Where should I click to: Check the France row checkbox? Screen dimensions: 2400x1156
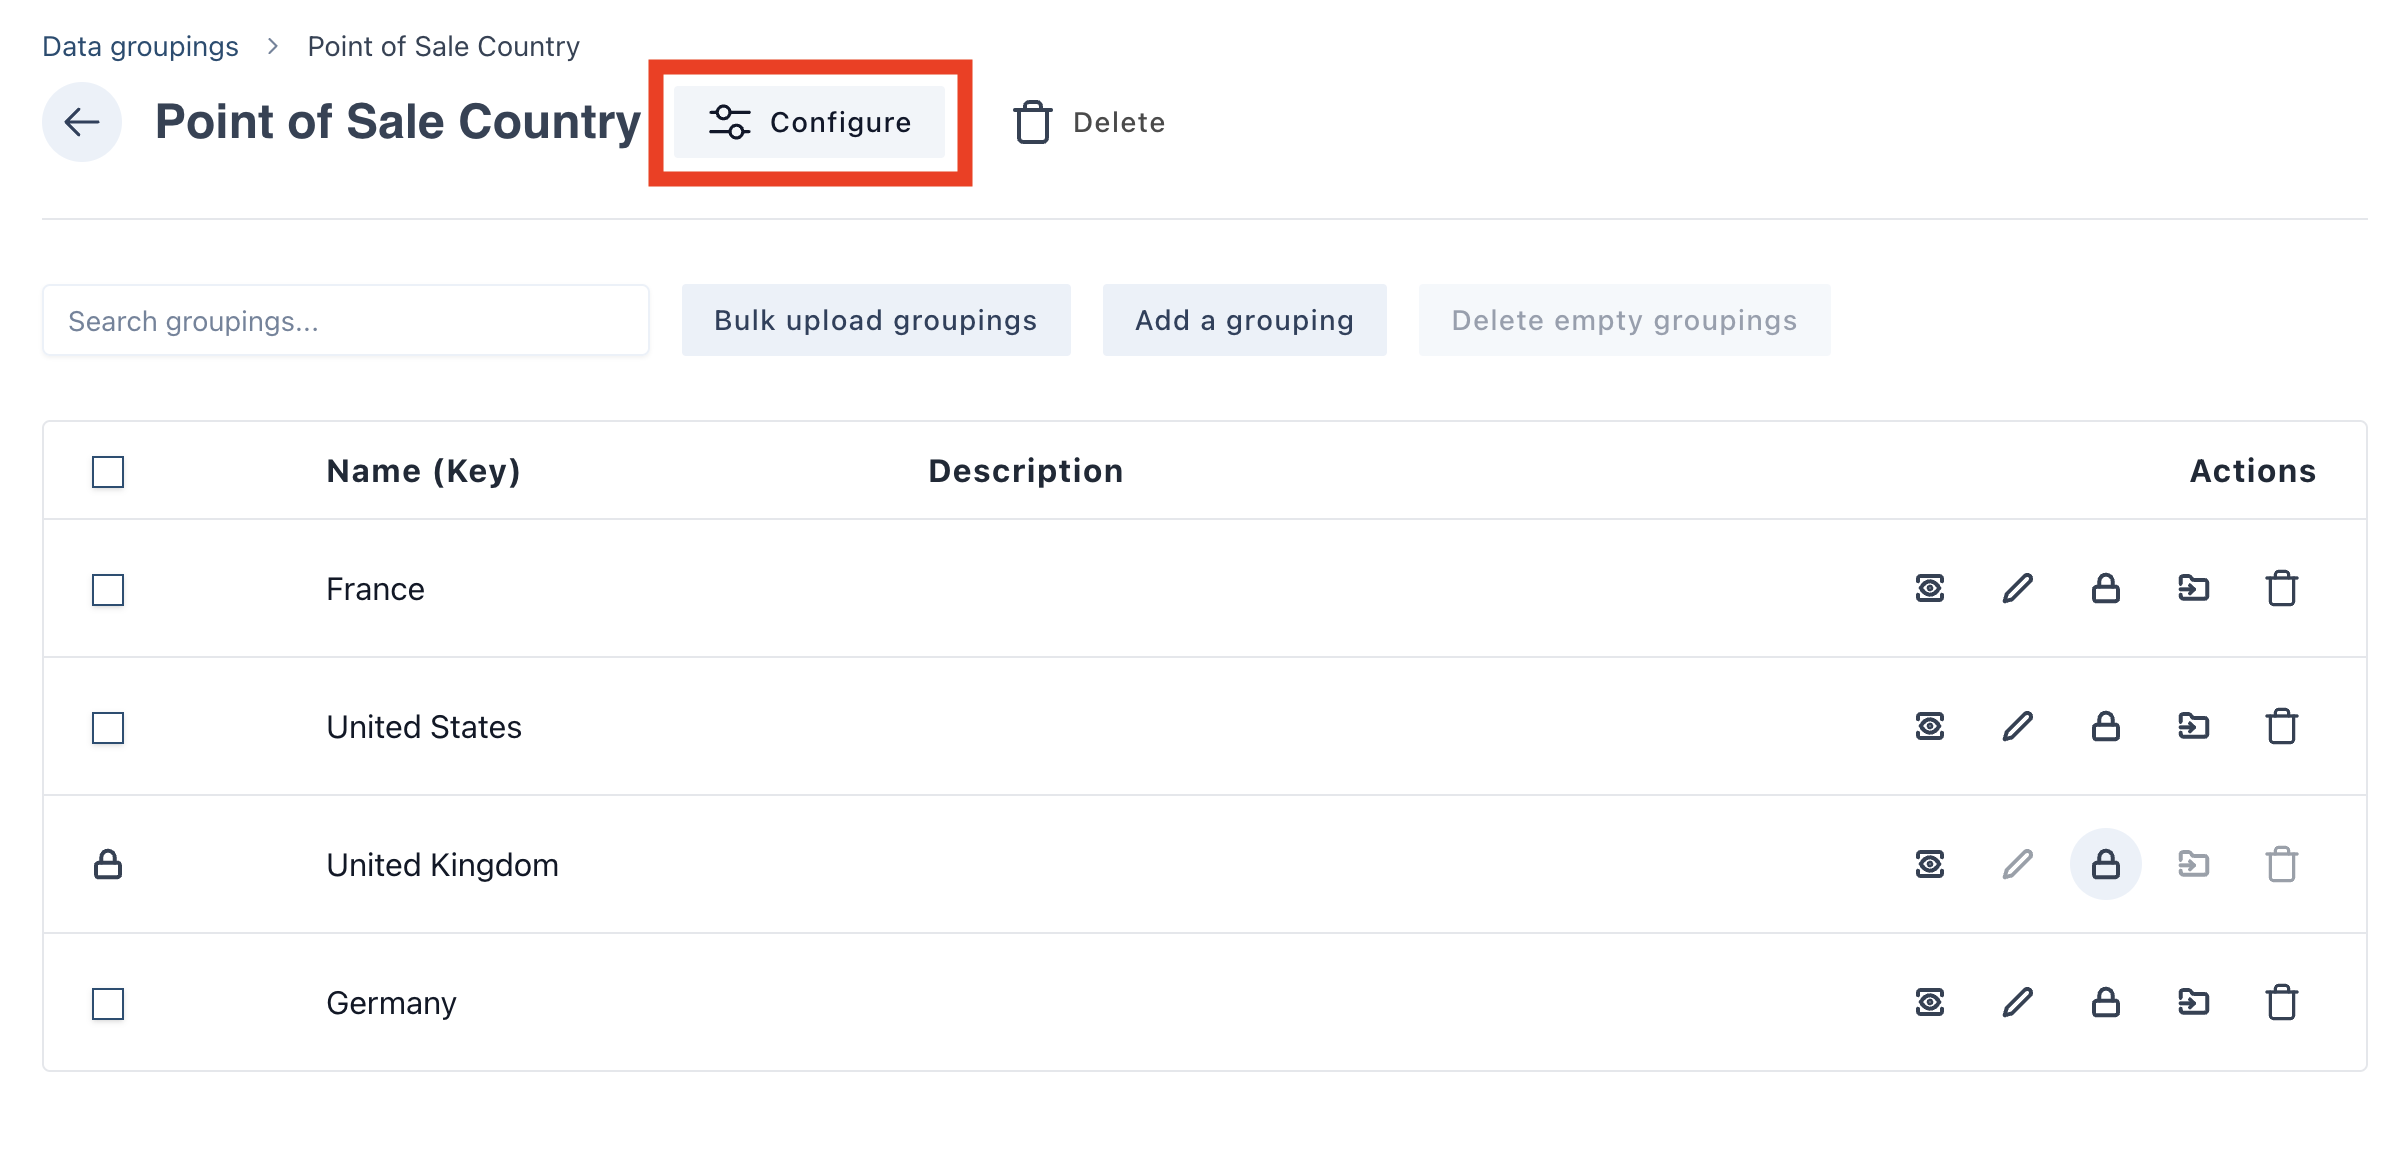pyautogui.click(x=108, y=590)
